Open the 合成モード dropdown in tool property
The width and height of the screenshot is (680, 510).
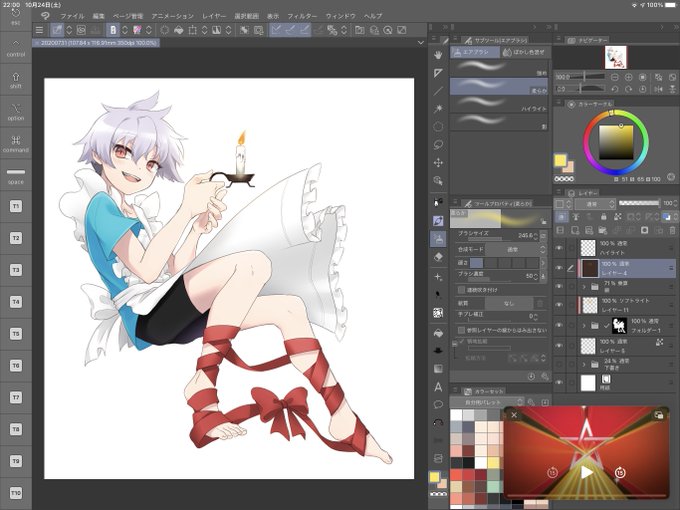click(515, 249)
